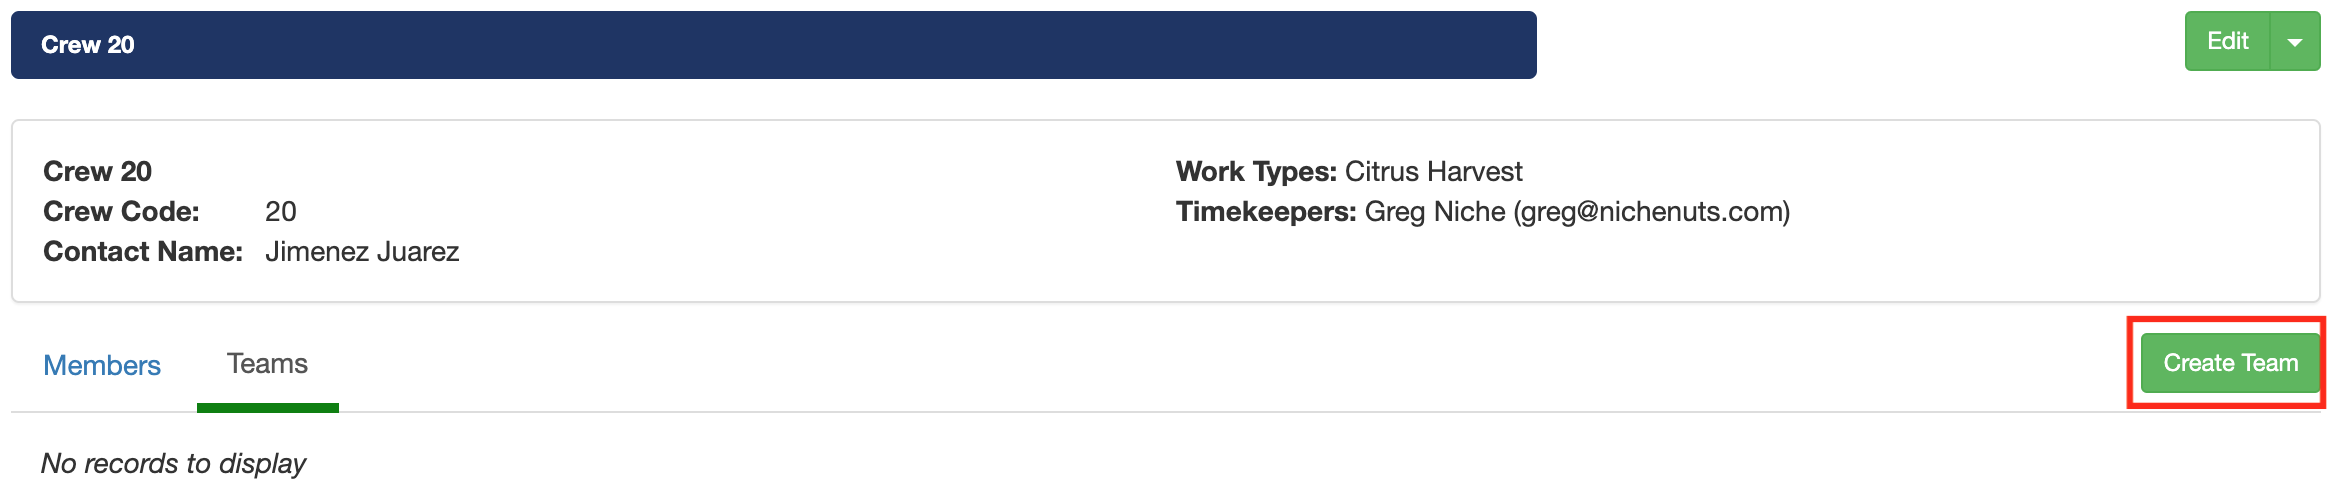Click the timekeeper name Greg Niche
This screenshot has height=484, width=2333.
click(x=1435, y=211)
